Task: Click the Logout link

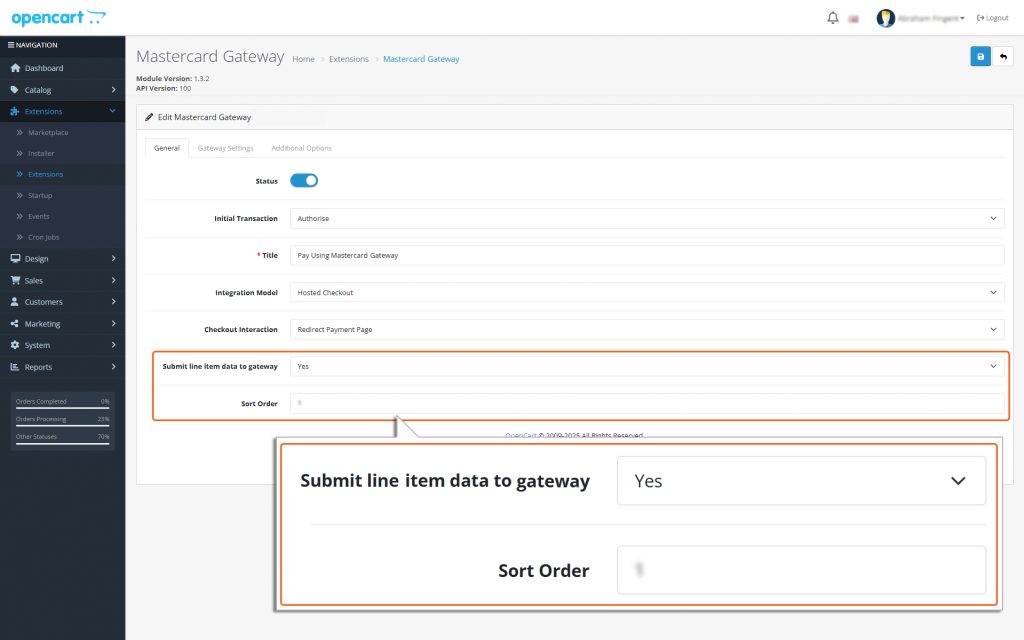Action: pos(993,18)
